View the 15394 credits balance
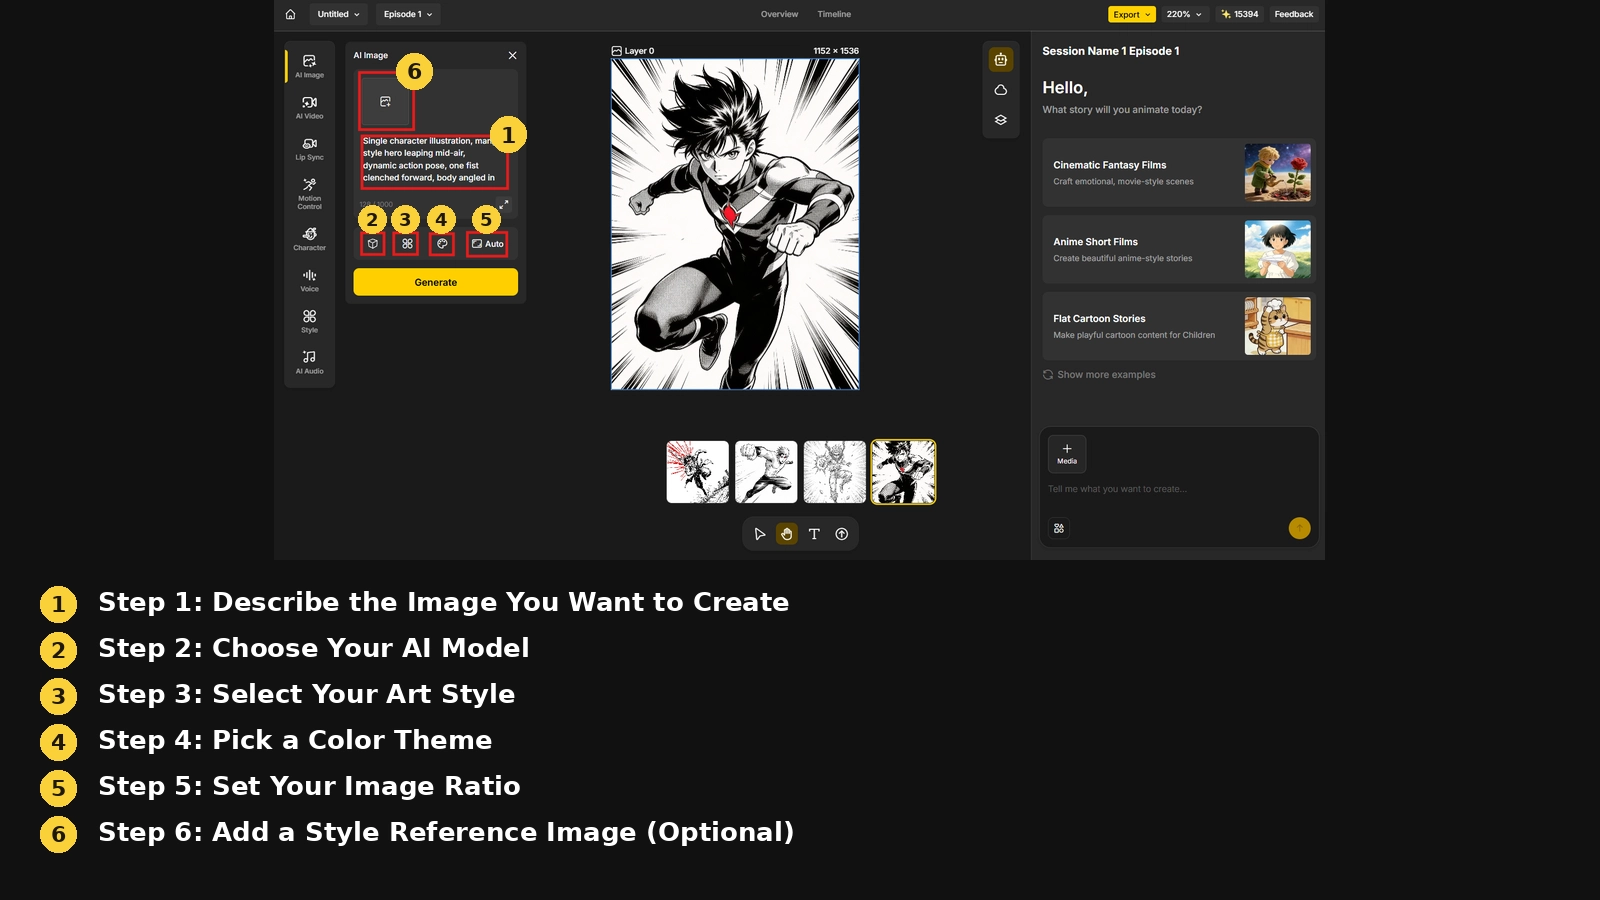1600x900 pixels. coord(1240,14)
